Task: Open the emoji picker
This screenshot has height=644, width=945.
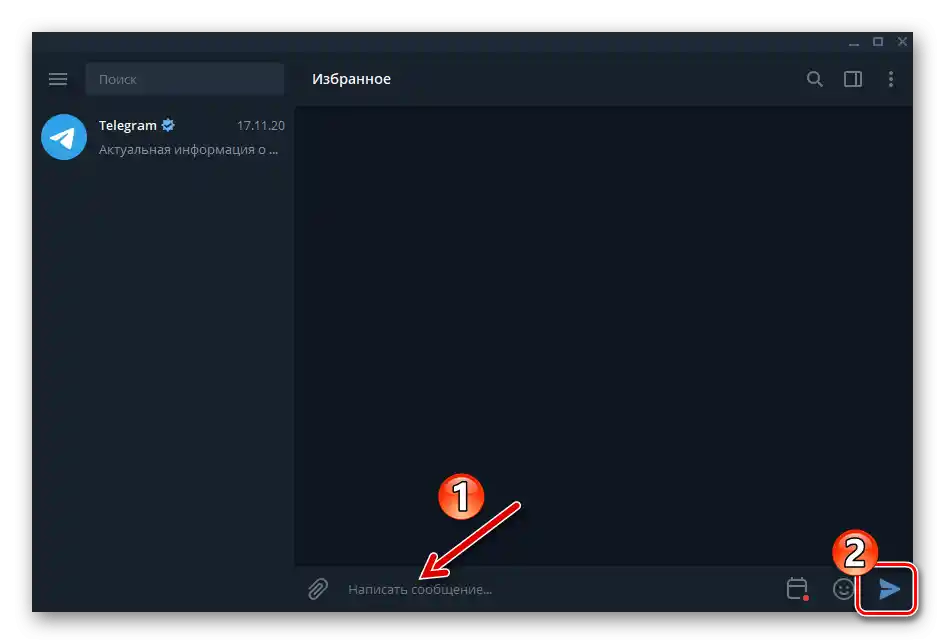Action: click(843, 589)
